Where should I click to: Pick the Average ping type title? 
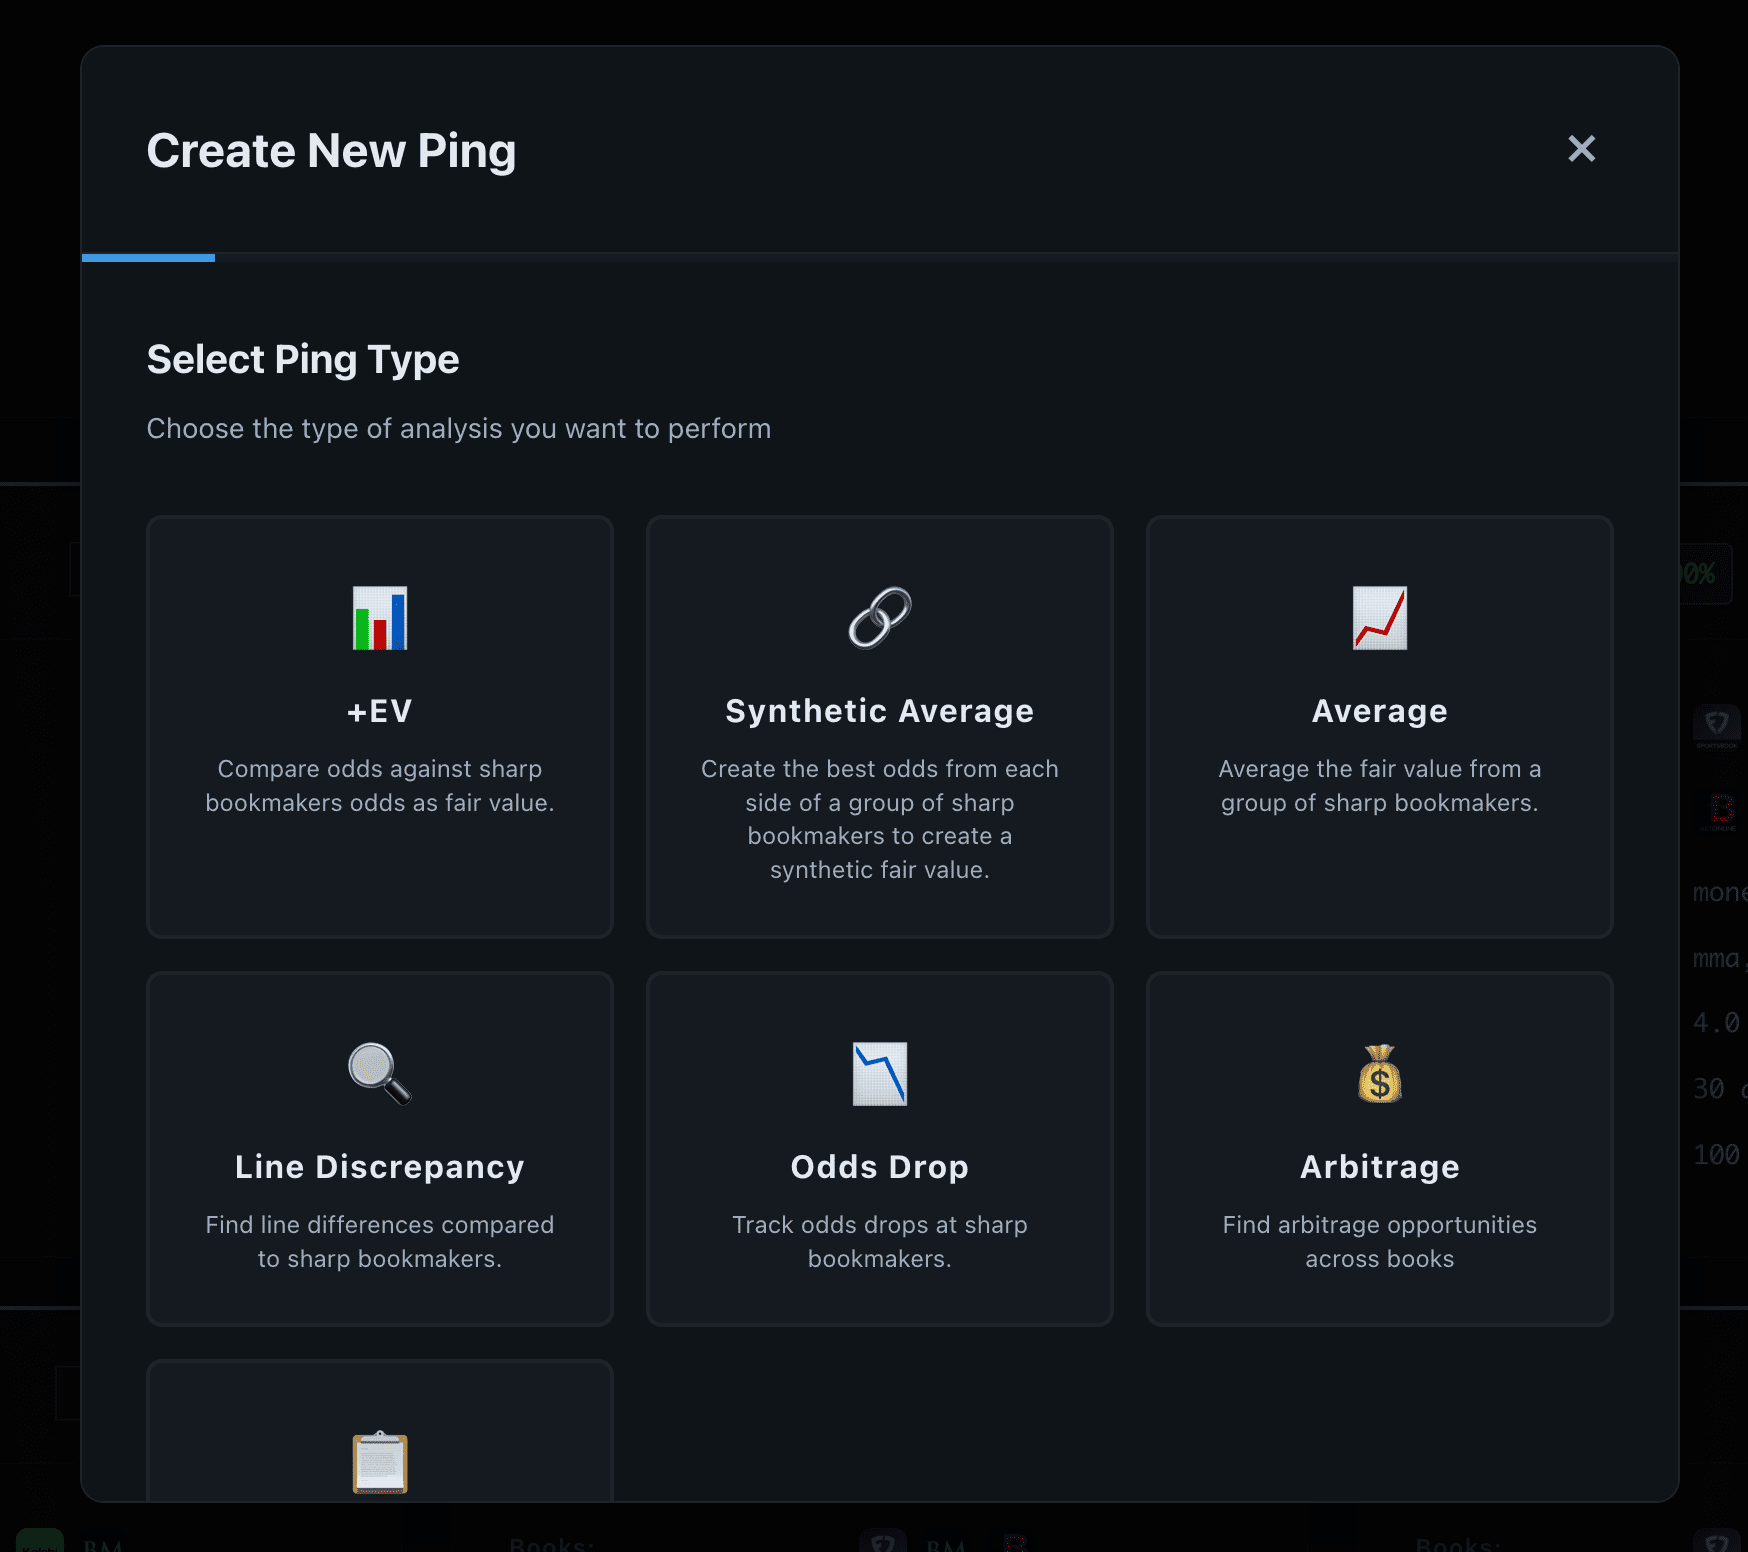coord(1380,711)
